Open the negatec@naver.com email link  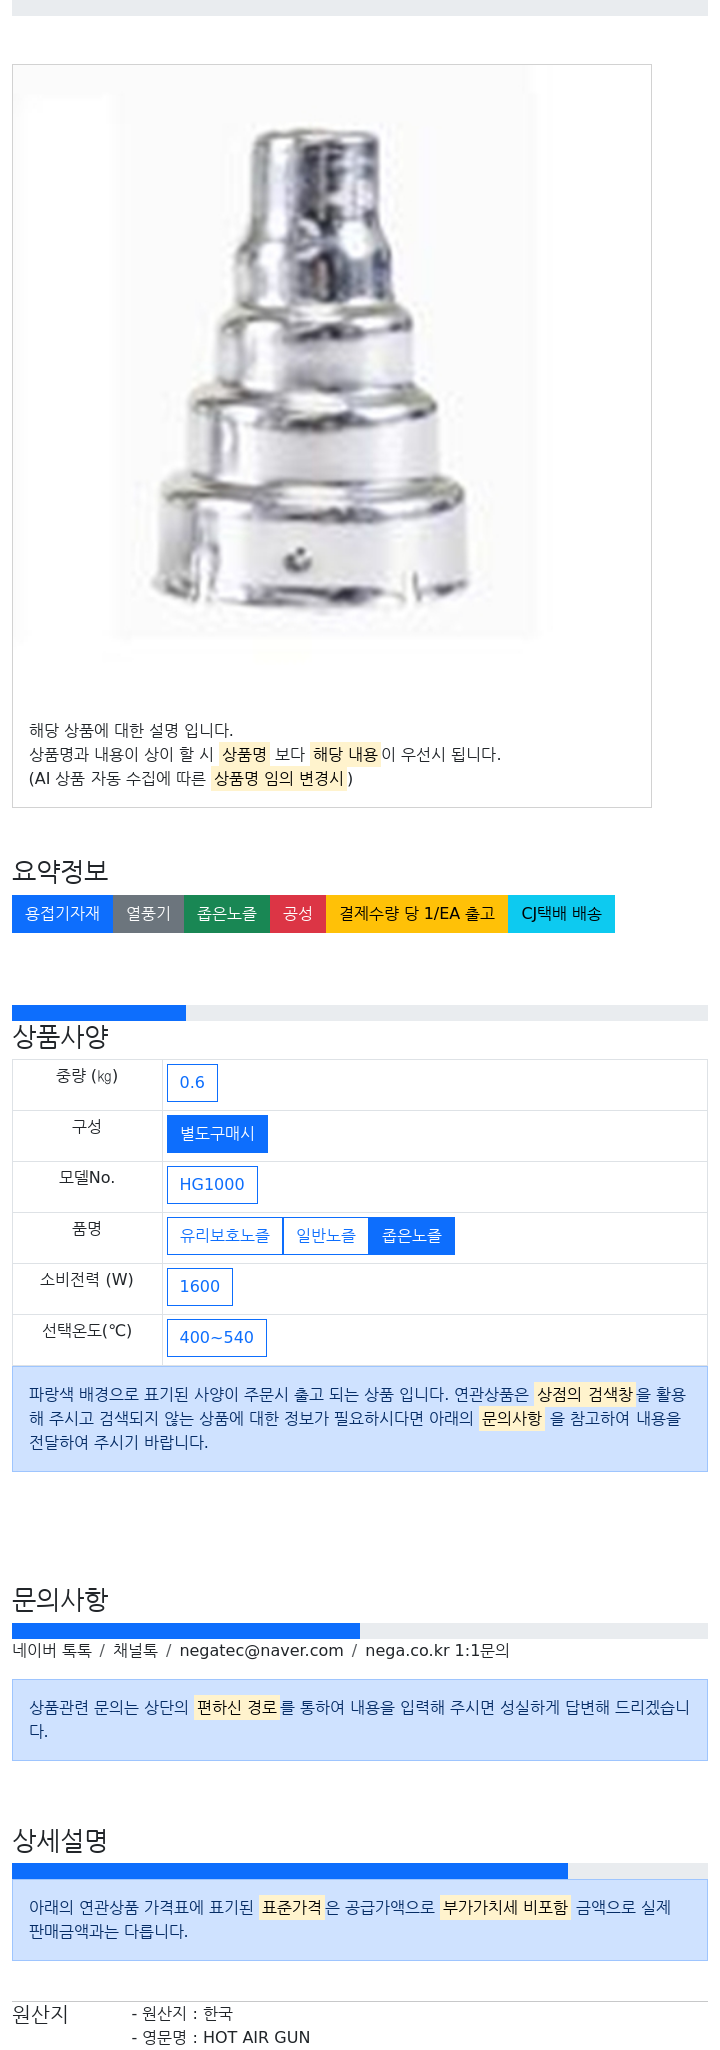click(261, 1651)
